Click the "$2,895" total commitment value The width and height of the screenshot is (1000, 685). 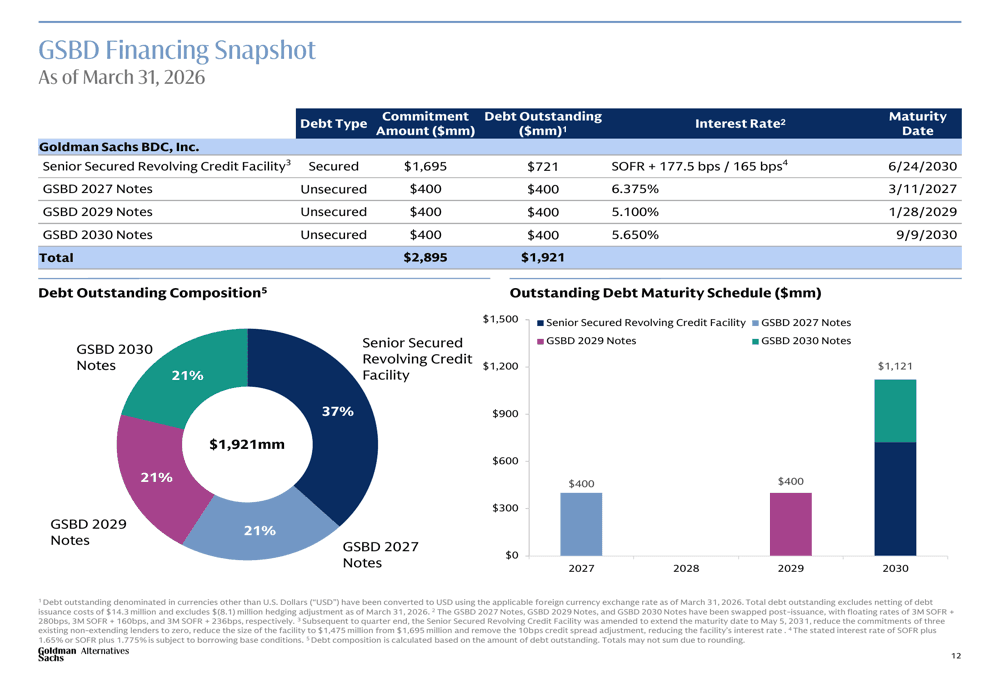[425, 258]
